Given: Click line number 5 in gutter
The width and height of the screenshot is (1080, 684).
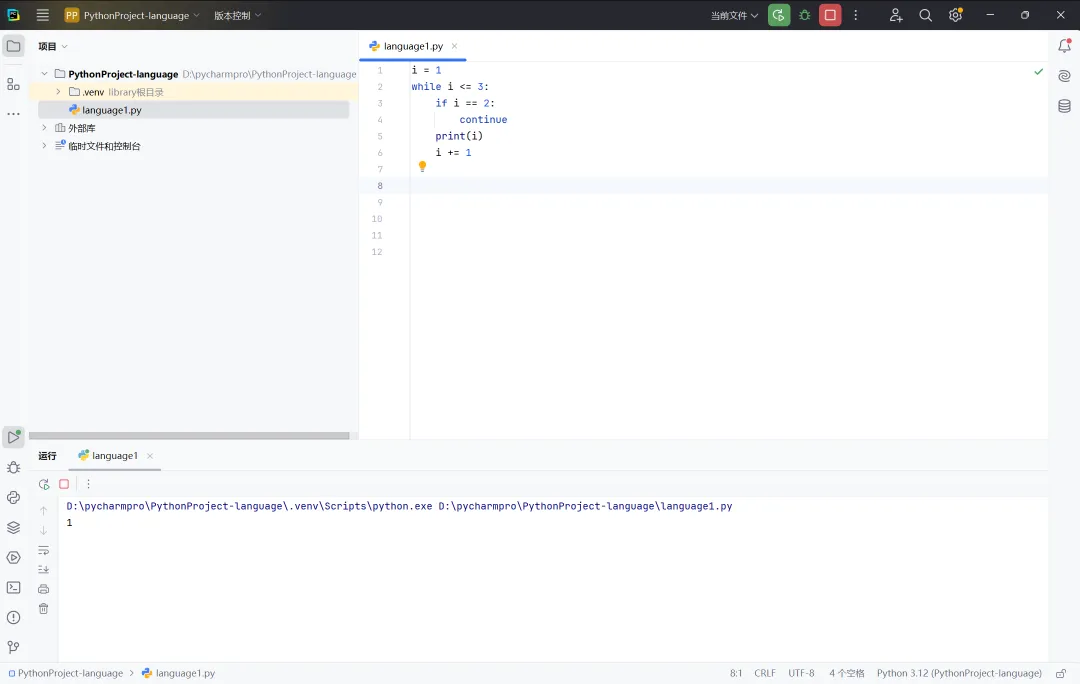Looking at the screenshot, I should point(380,136).
